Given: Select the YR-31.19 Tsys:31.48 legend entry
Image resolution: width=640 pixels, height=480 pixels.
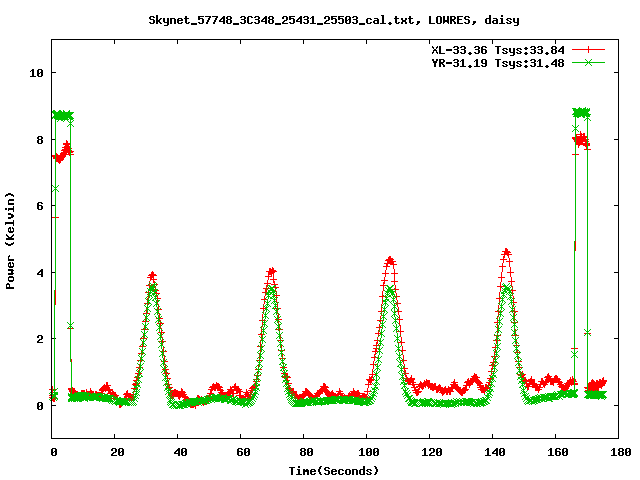Looking at the screenshot, I should [x=497, y=62].
